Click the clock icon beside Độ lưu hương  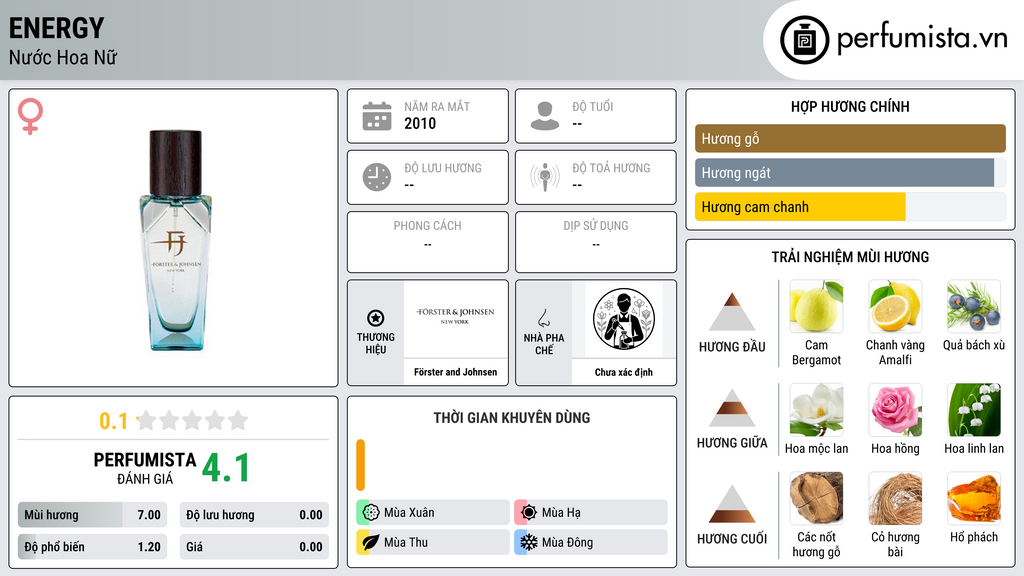[x=377, y=177]
